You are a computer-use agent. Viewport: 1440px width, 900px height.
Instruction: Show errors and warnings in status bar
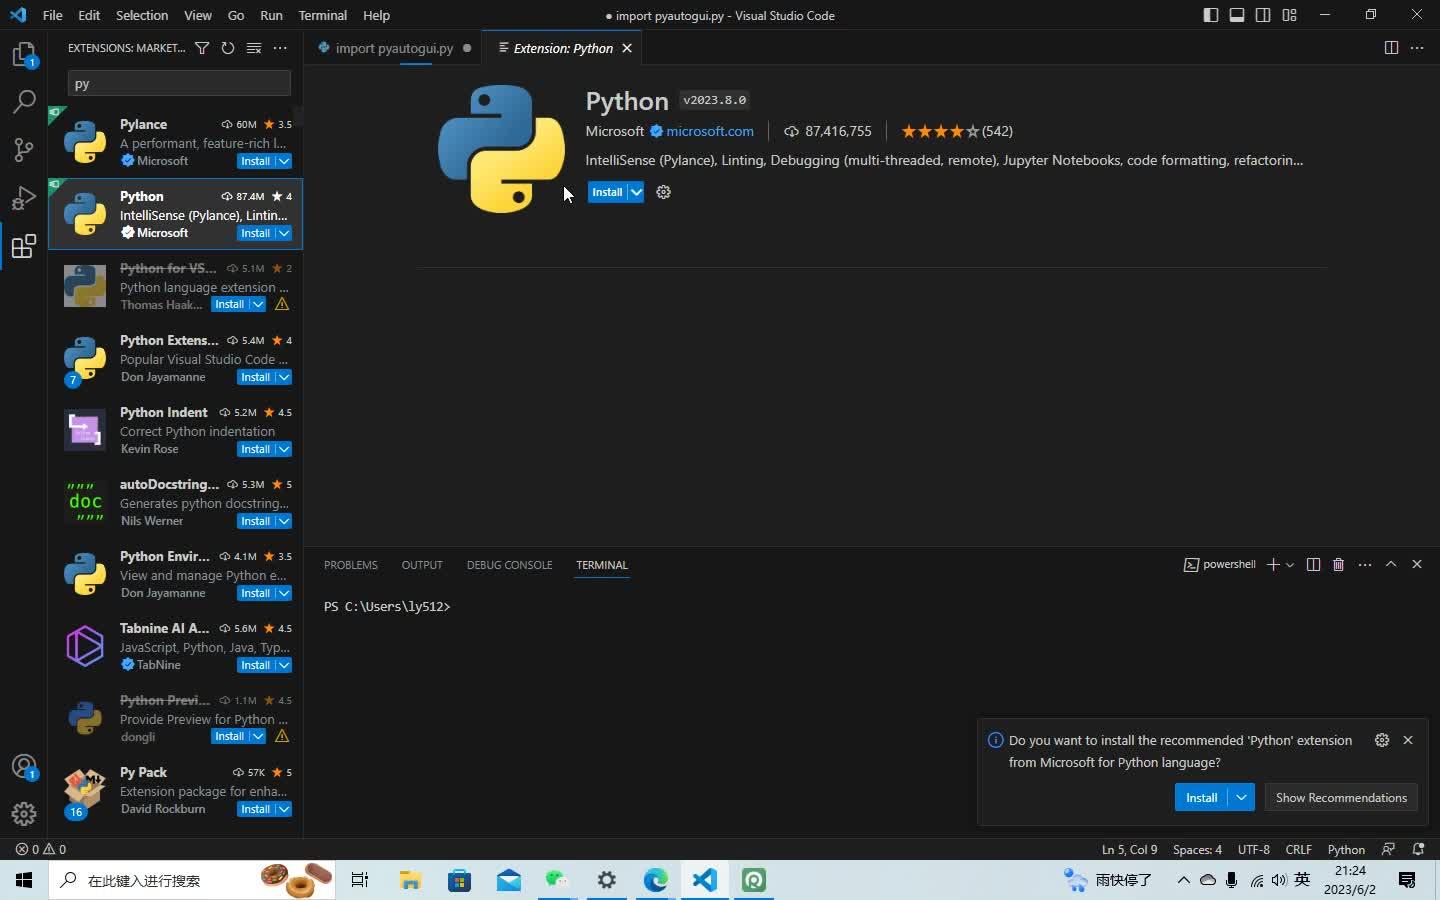(x=41, y=849)
